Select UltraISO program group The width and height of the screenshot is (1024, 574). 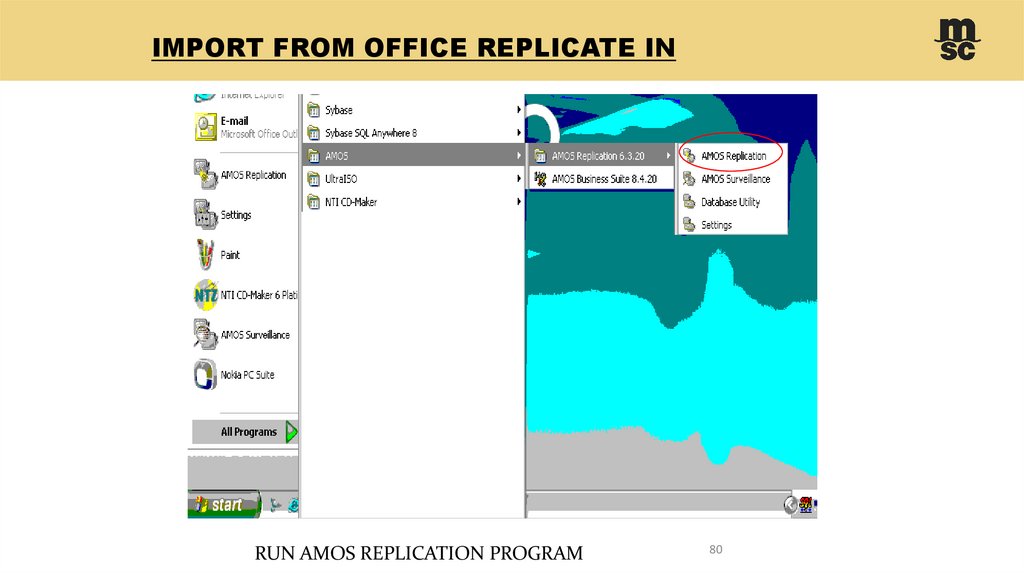[414, 178]
